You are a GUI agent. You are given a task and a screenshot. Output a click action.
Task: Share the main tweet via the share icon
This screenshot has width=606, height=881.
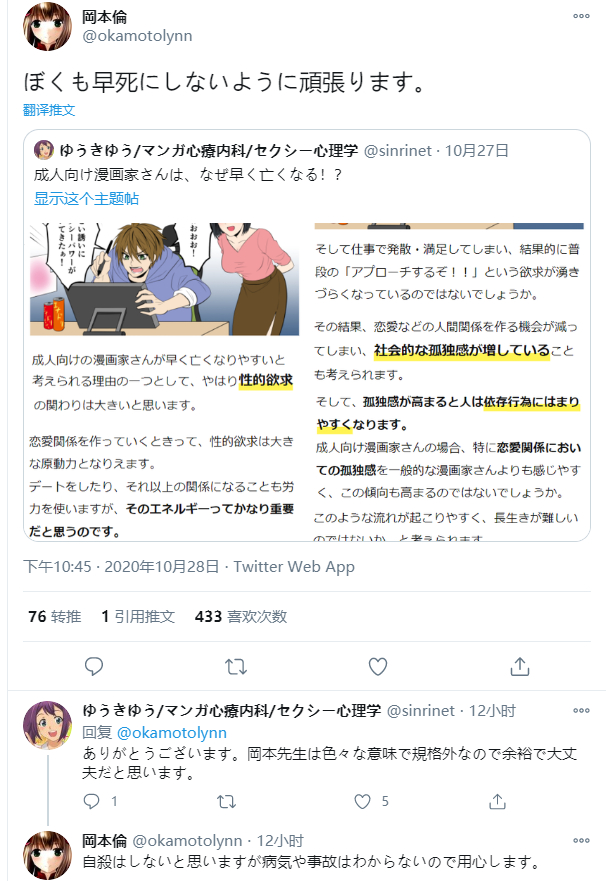520,666
